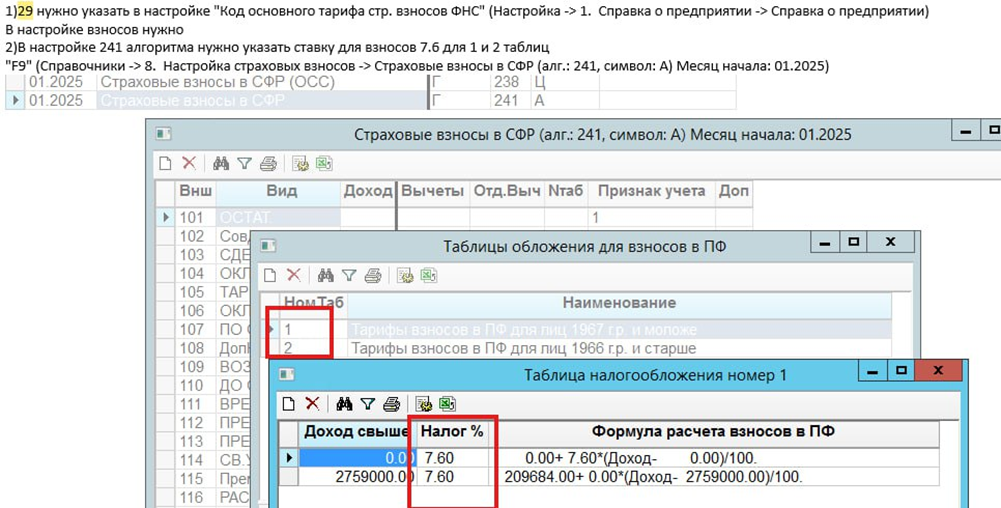Select algorithm number 238 cell

click(x=509, y=82)
